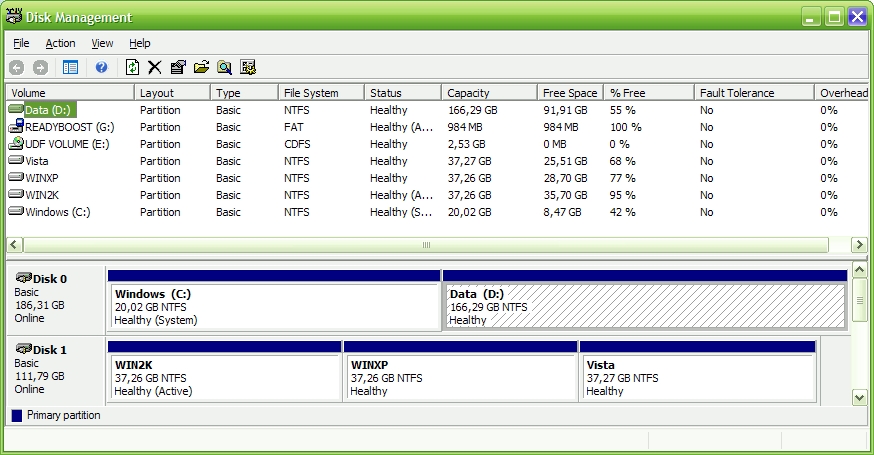
Task: Click the WINXP volume drive icon
Action: [x=16, y=177]
